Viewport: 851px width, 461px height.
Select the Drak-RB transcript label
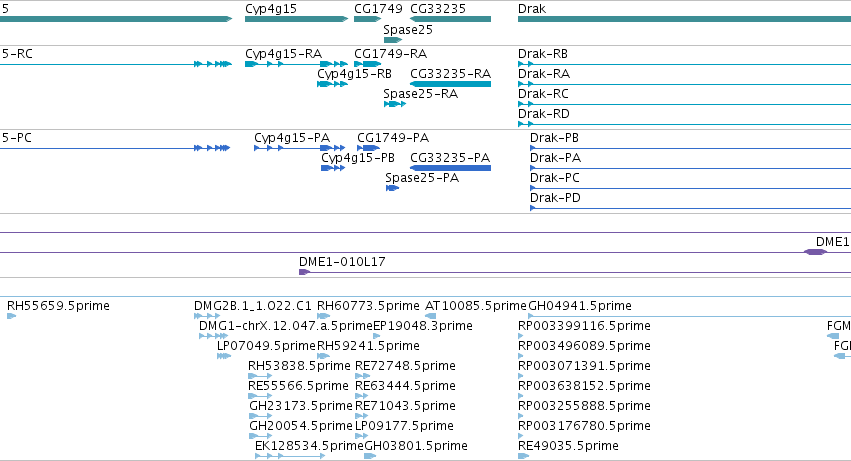543,54
